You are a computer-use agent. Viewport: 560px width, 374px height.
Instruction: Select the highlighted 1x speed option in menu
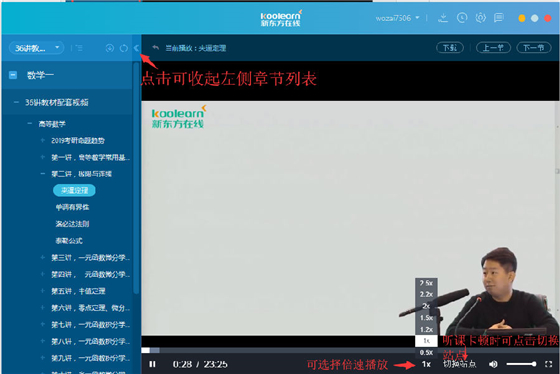pyautogui.click(x=426, y=341)
